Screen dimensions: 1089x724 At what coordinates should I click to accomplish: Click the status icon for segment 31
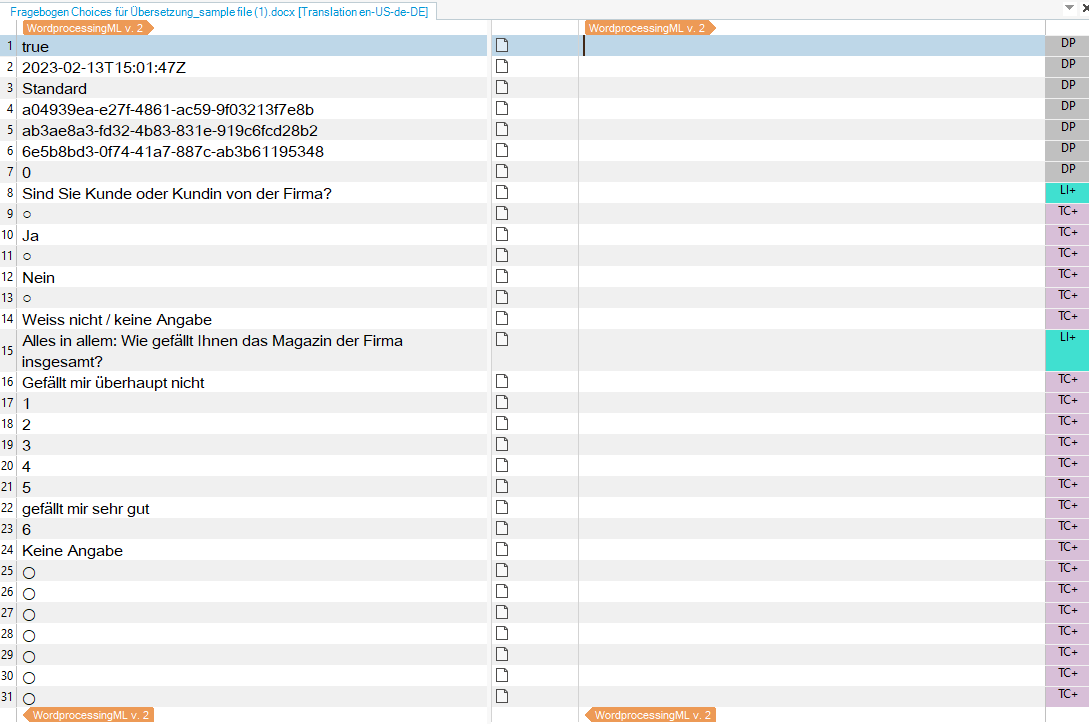pyautogui.click(x=503, y=696)
